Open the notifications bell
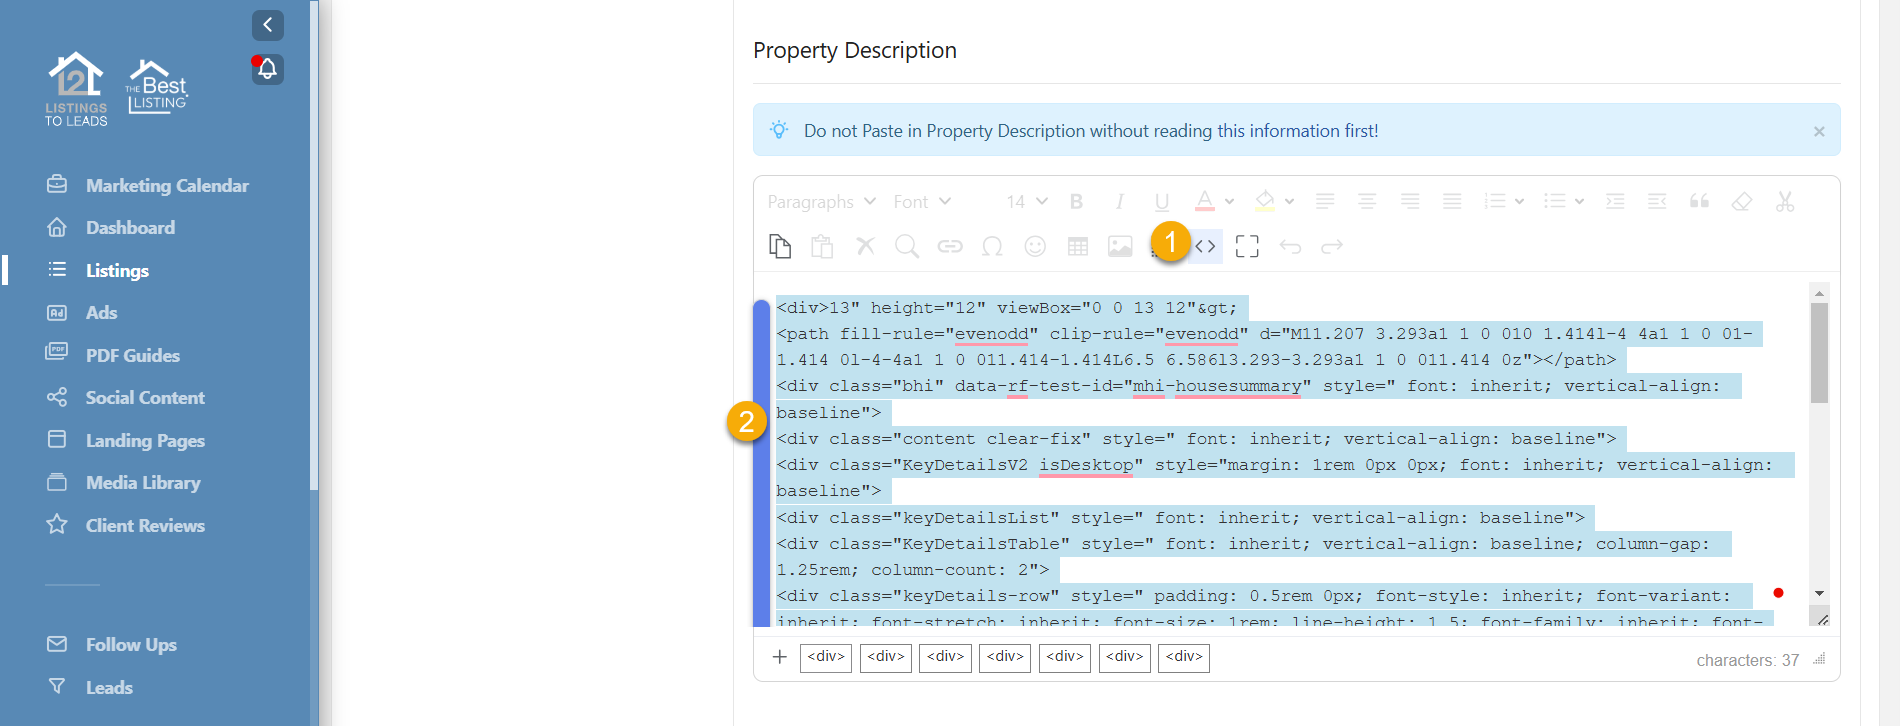Image resolution: width=1900 pixels, height=726 pixels. pyautogui.click(x=267, y=69)
